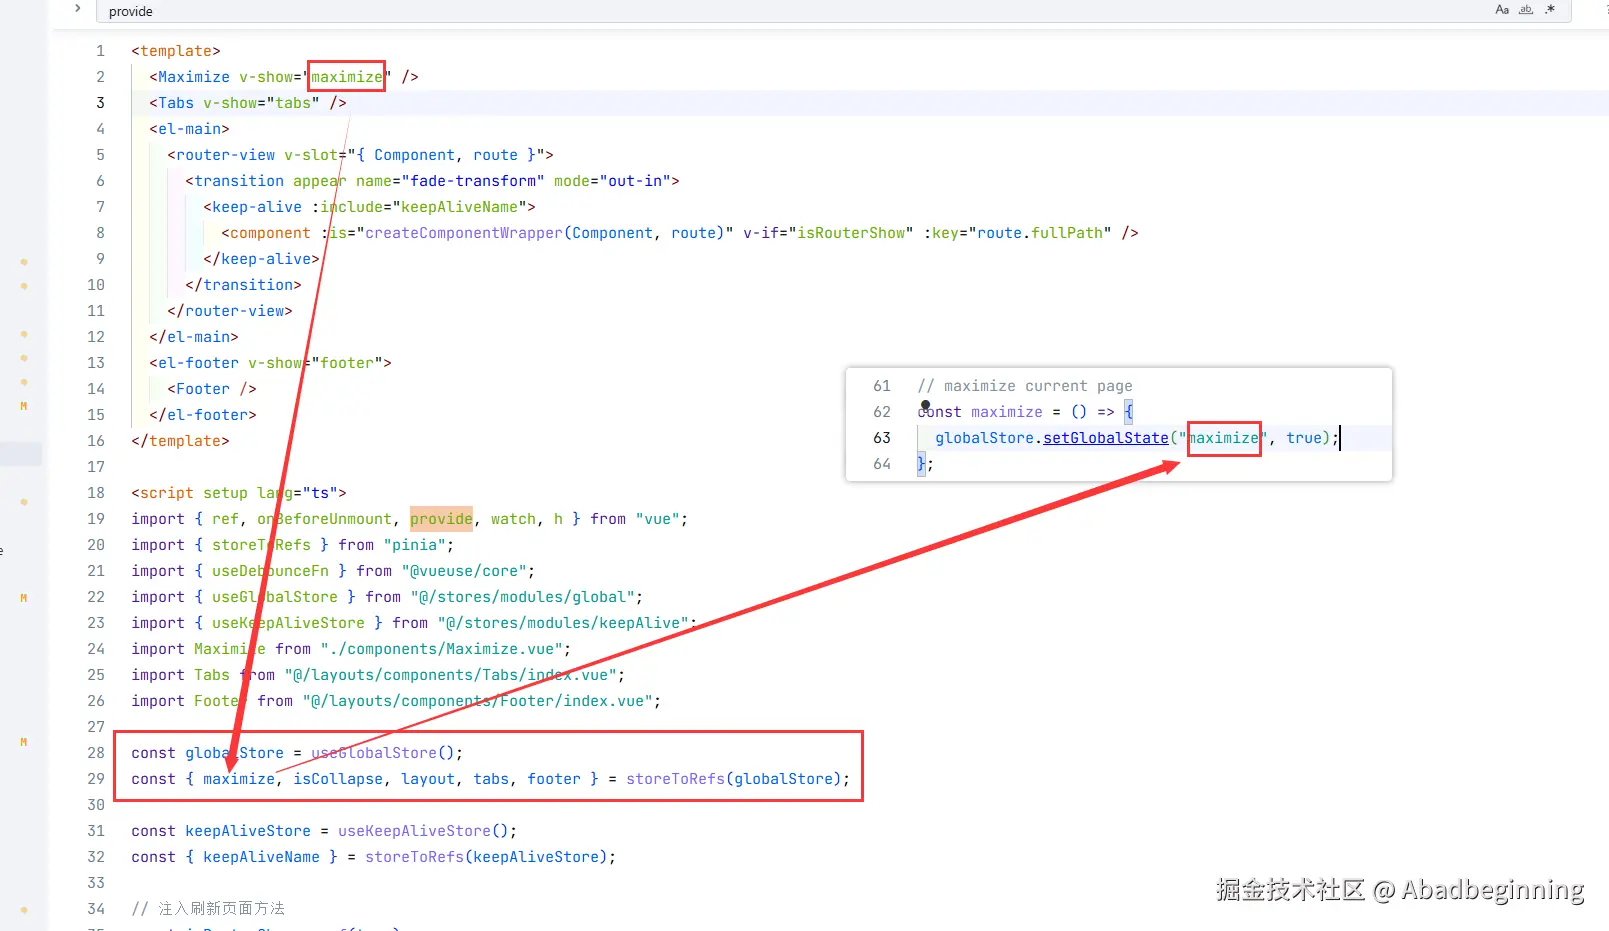Expand the replace row of the find widget

coord(77,9)
